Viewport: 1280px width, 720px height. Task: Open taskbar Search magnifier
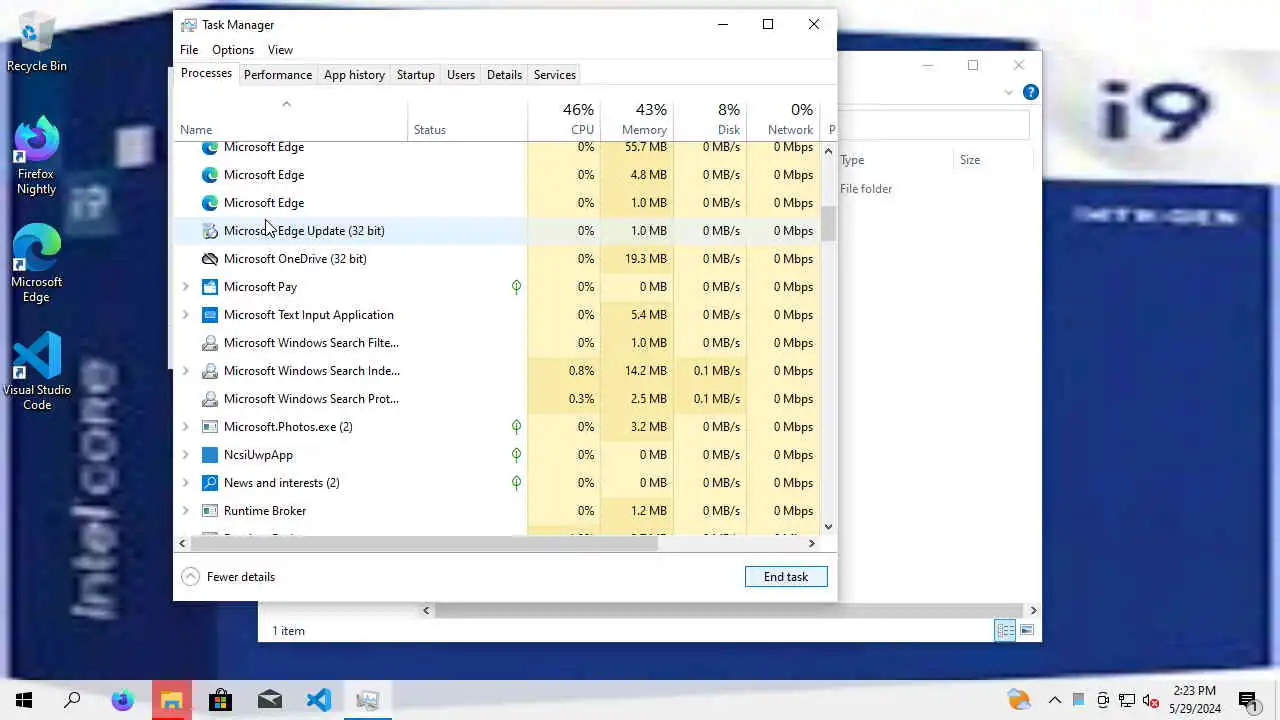(72, 700)
